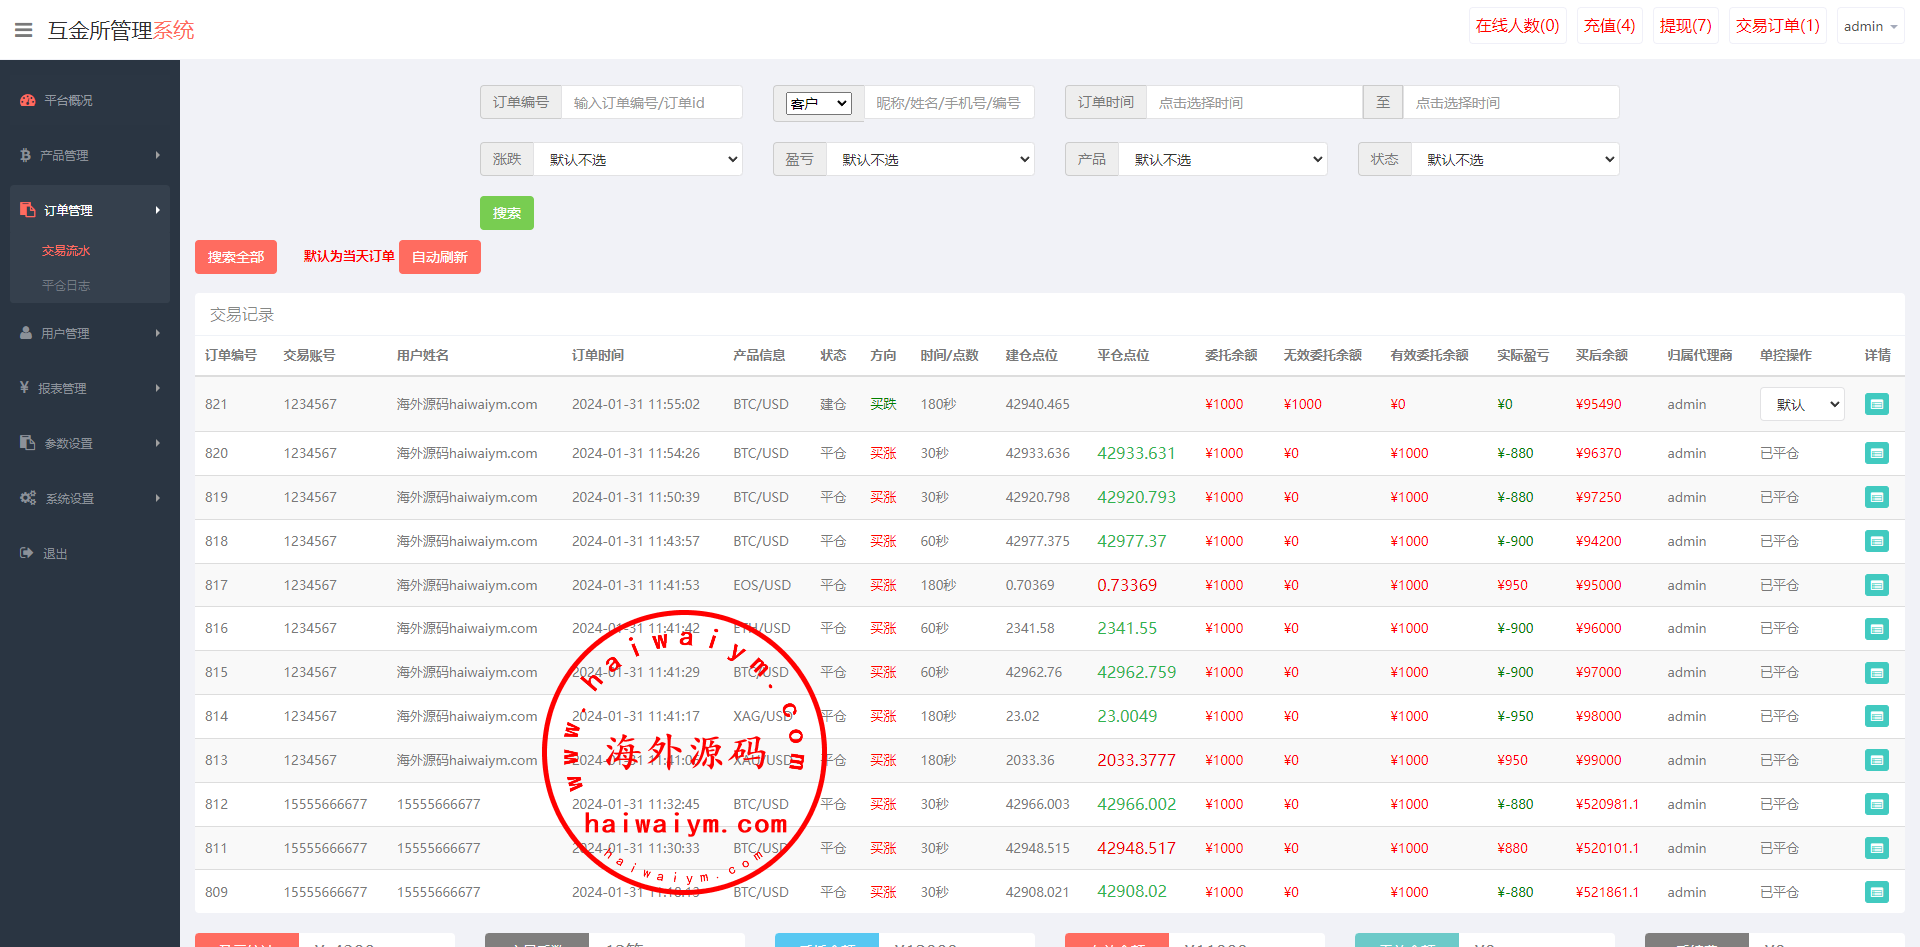Click the 自动刷新 button
This screenshot has height=947, width=1920.
(439, 257)
